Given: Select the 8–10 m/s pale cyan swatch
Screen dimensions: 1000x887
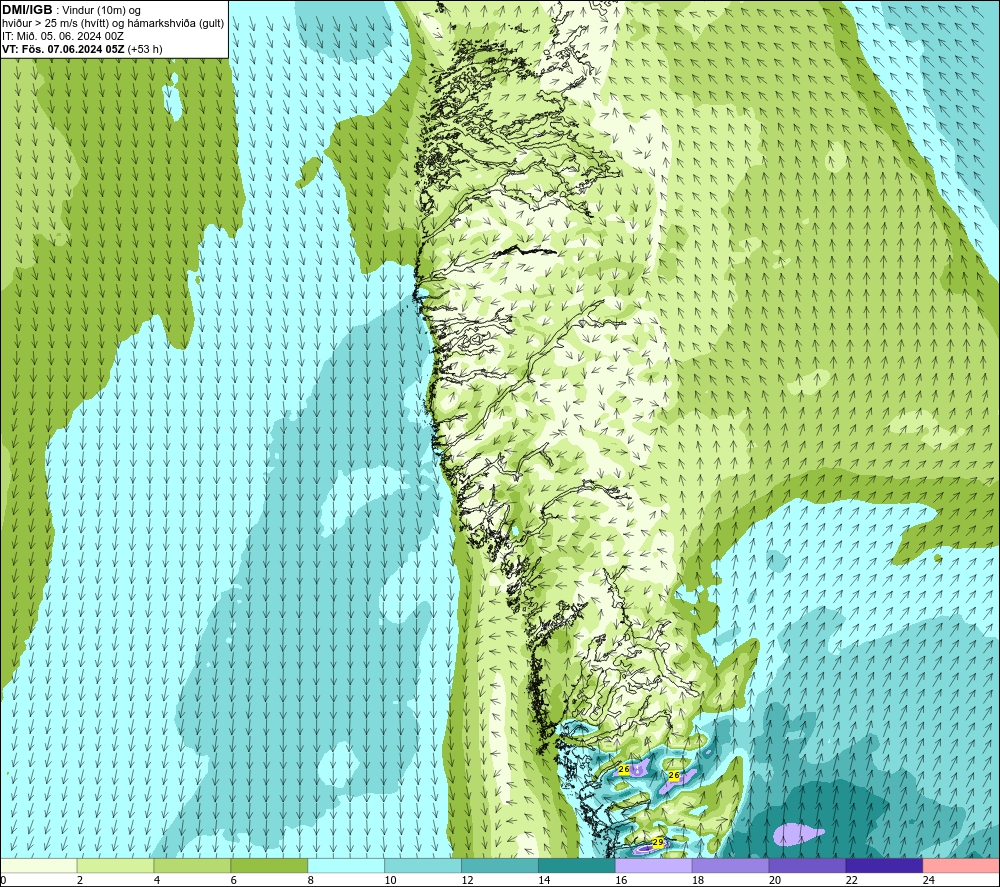Looking at the screenshot, I should coord(346,866).
